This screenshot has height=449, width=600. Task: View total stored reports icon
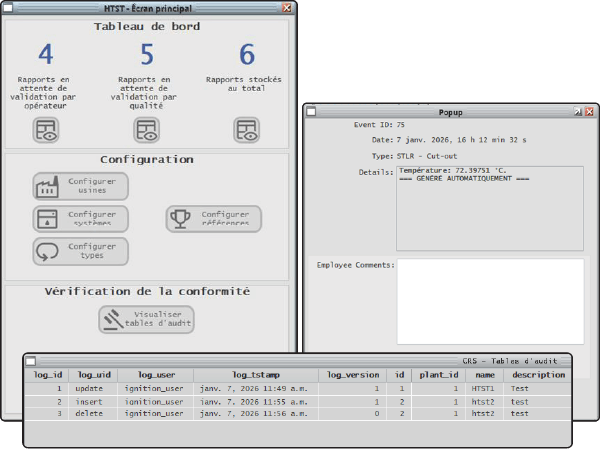(x=246, y=130)
